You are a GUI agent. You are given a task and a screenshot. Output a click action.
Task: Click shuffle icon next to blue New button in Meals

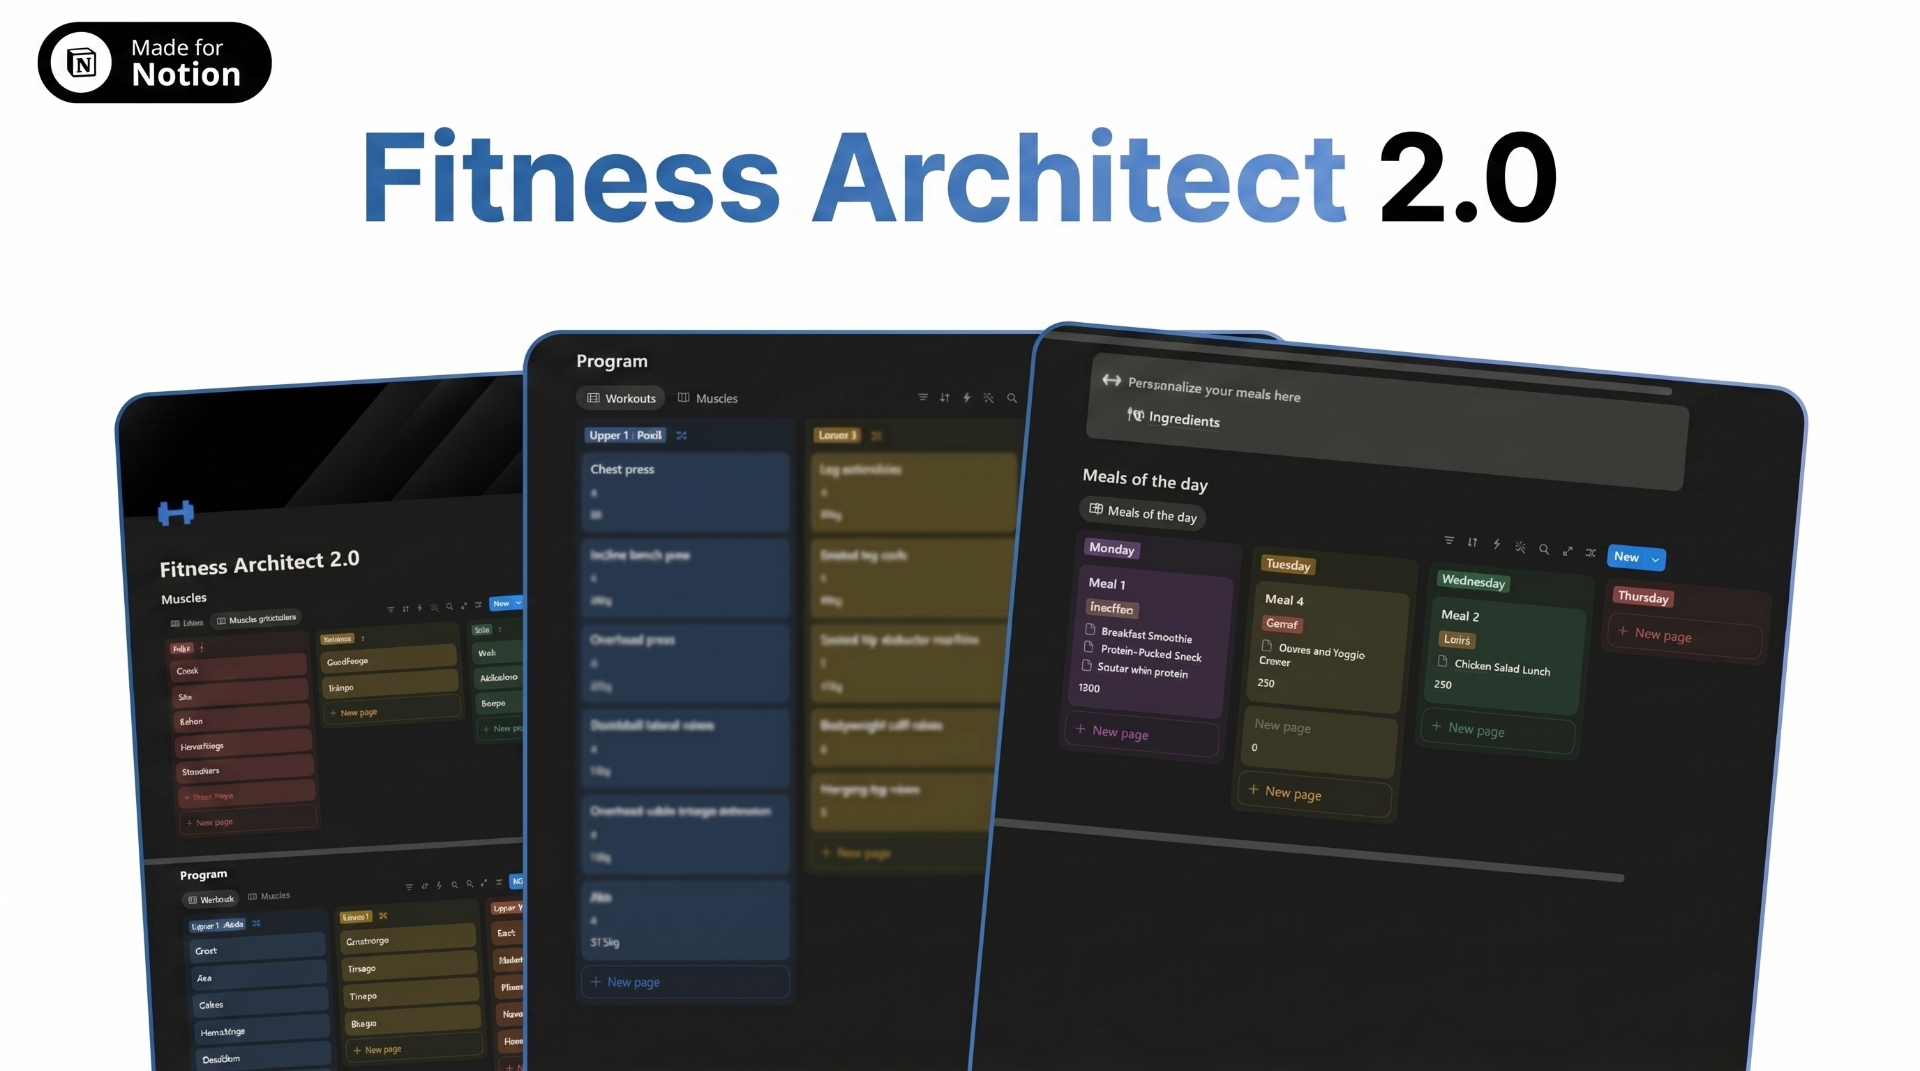[x=1591, y=553]
